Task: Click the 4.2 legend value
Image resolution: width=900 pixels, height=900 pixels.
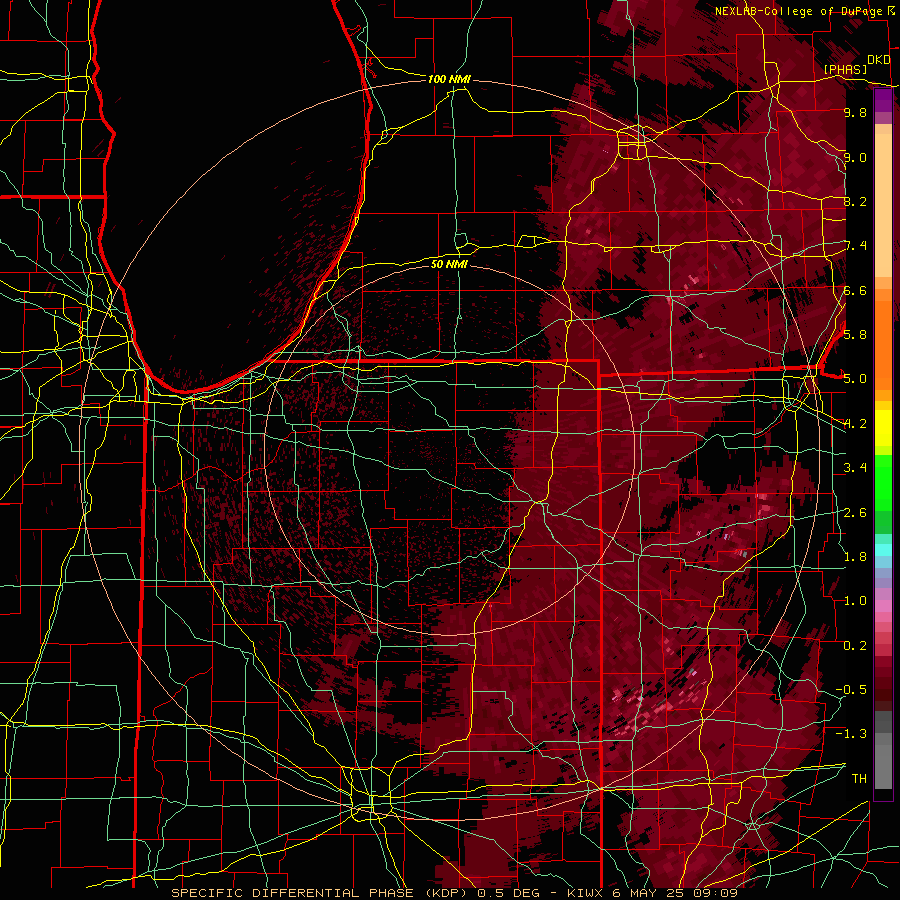Action: pos(855,424)
